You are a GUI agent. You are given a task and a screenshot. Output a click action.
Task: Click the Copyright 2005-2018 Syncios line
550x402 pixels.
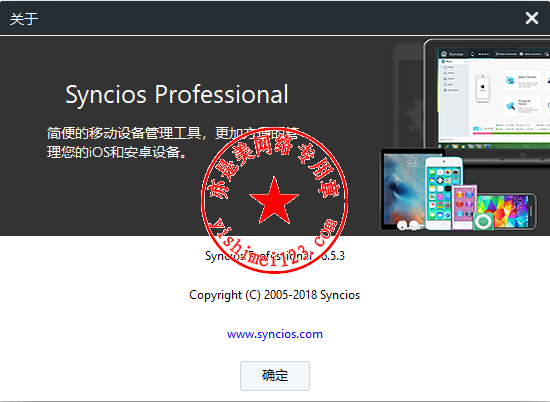pyautogui.click(x=275, y=295)
